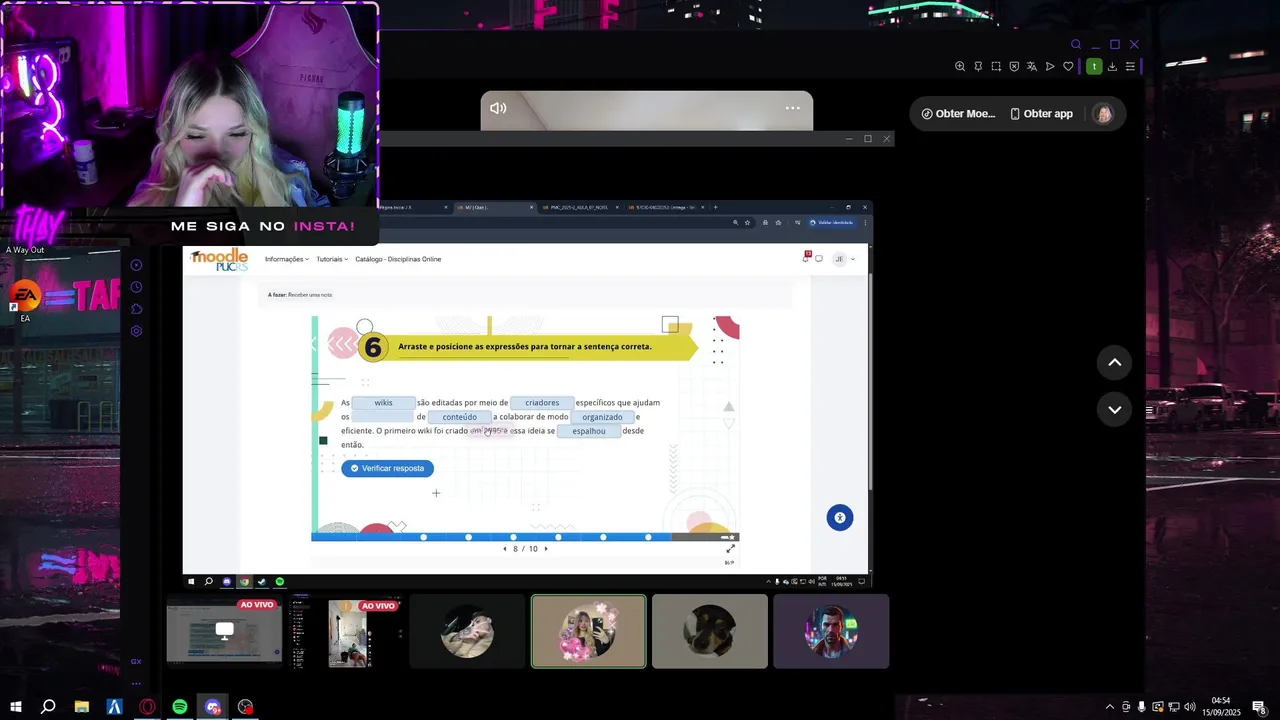Open Spotify from the taskbar

tap(180, 707)
